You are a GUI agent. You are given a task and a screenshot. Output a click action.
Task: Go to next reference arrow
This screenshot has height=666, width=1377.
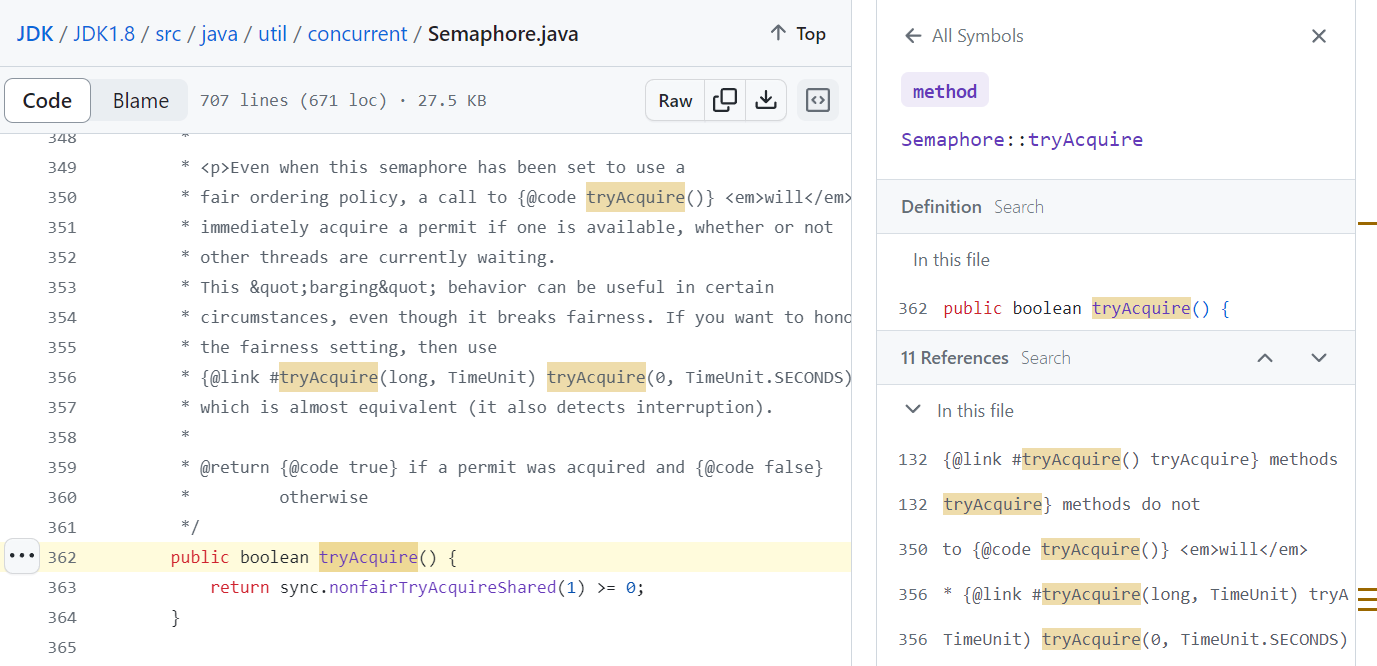pyautogui.click(x=1318, y=358)
